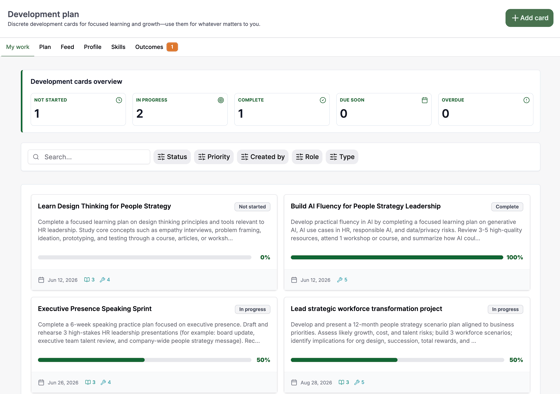Click the workforce transformation progress bar
560x394 pixels.
397,360
